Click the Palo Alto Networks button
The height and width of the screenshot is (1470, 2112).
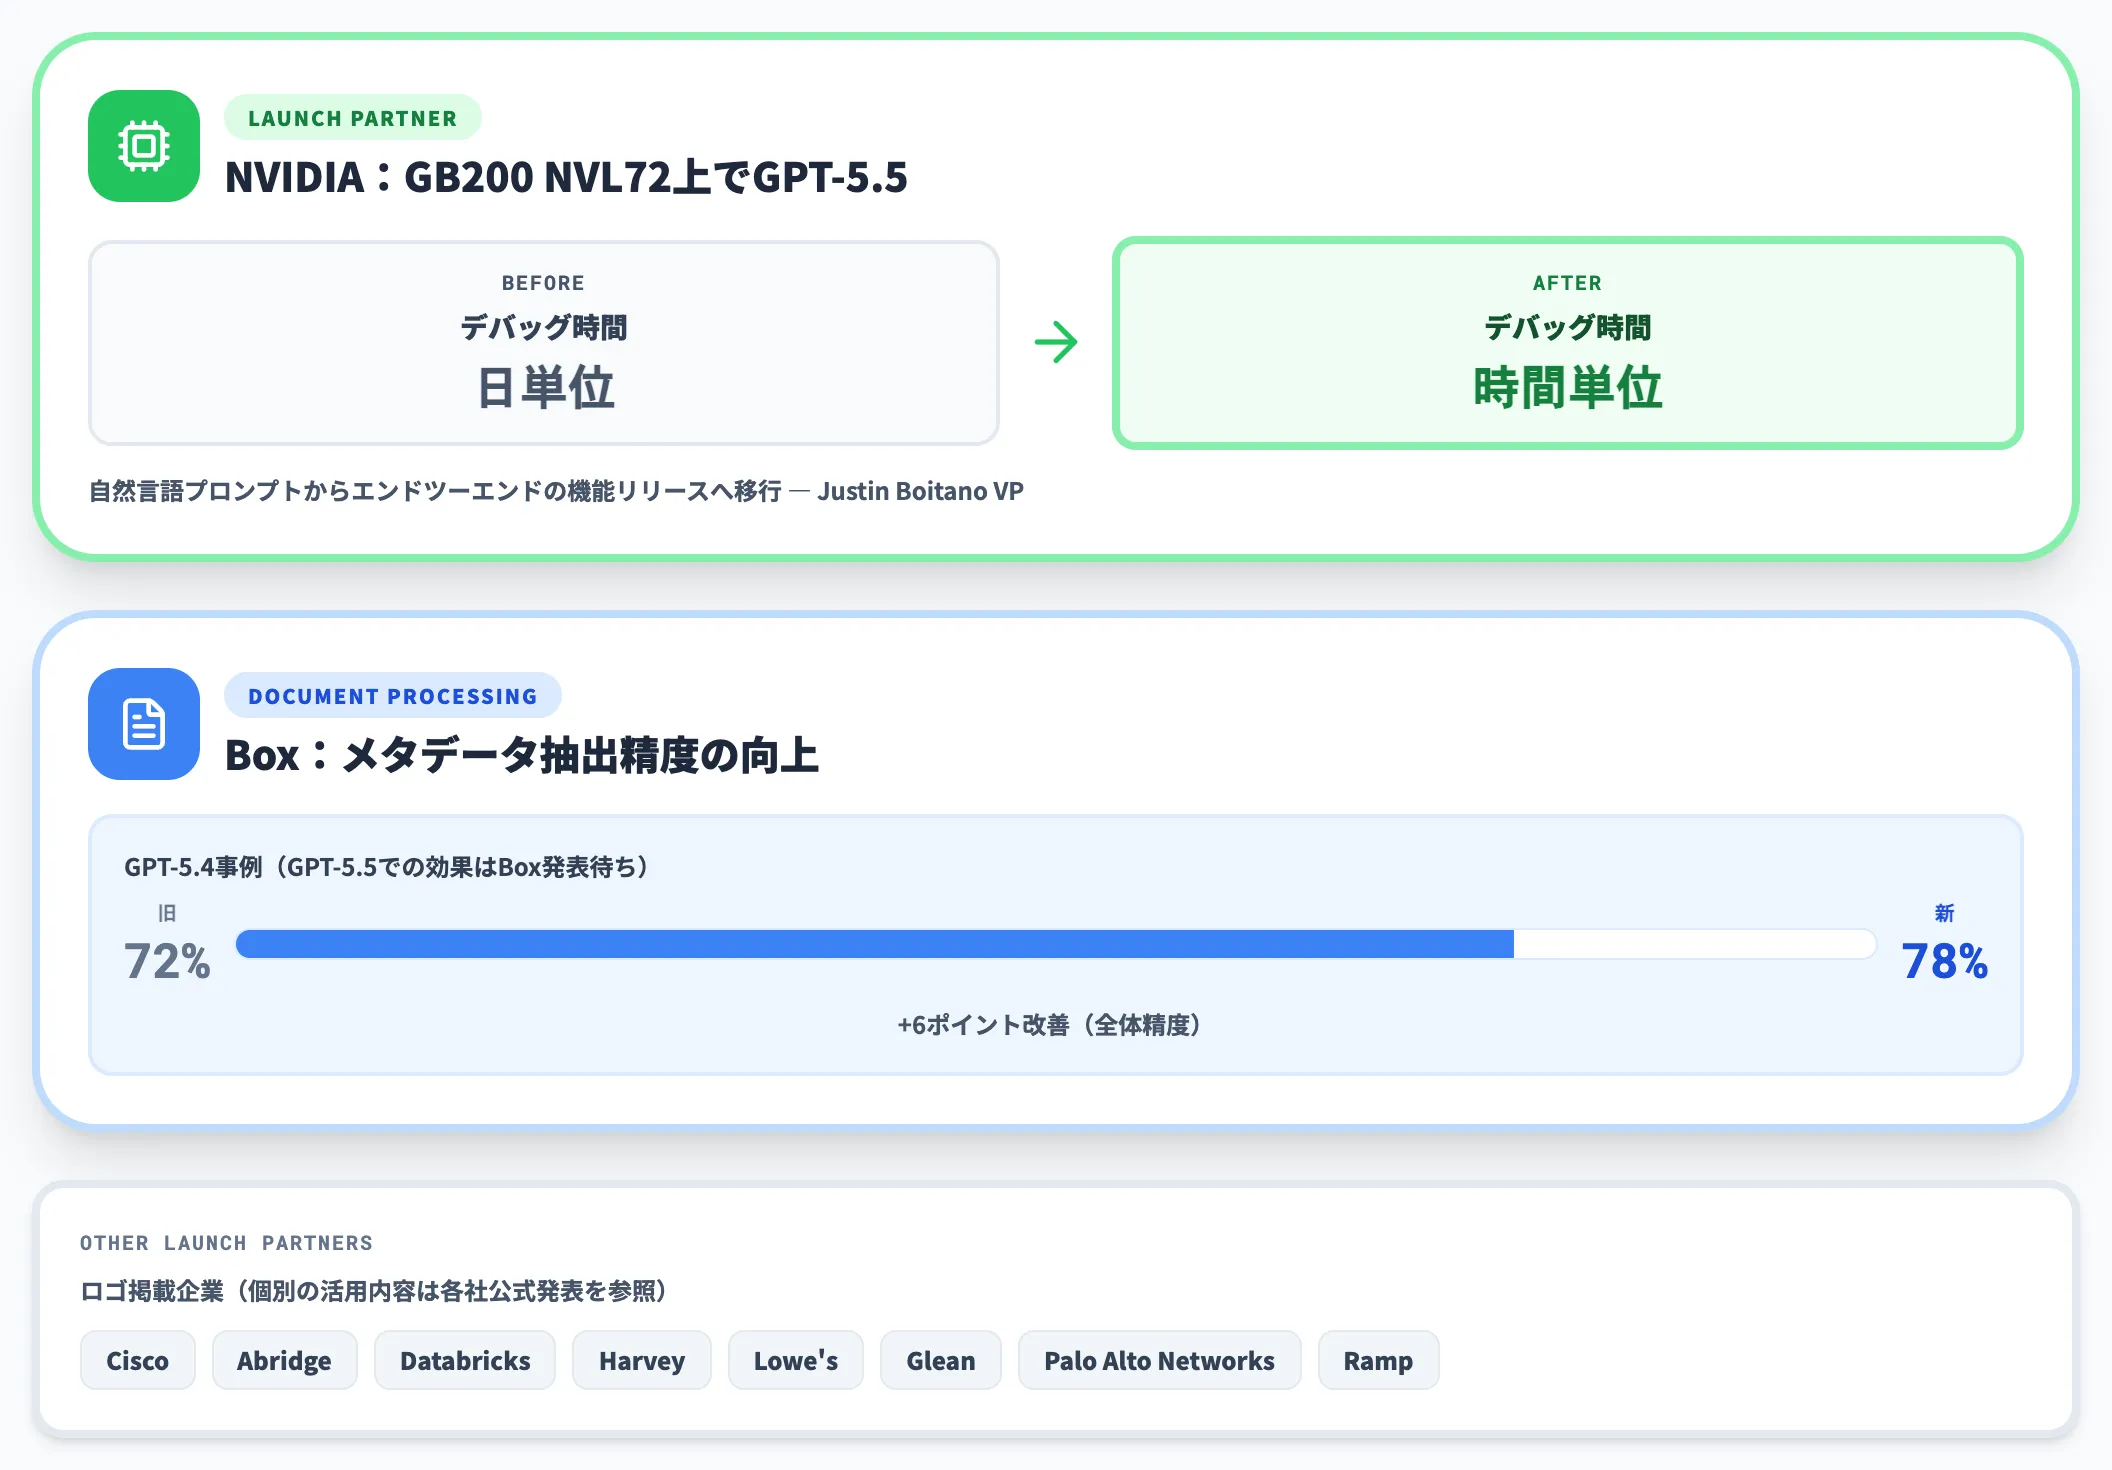[1159, 1360]
